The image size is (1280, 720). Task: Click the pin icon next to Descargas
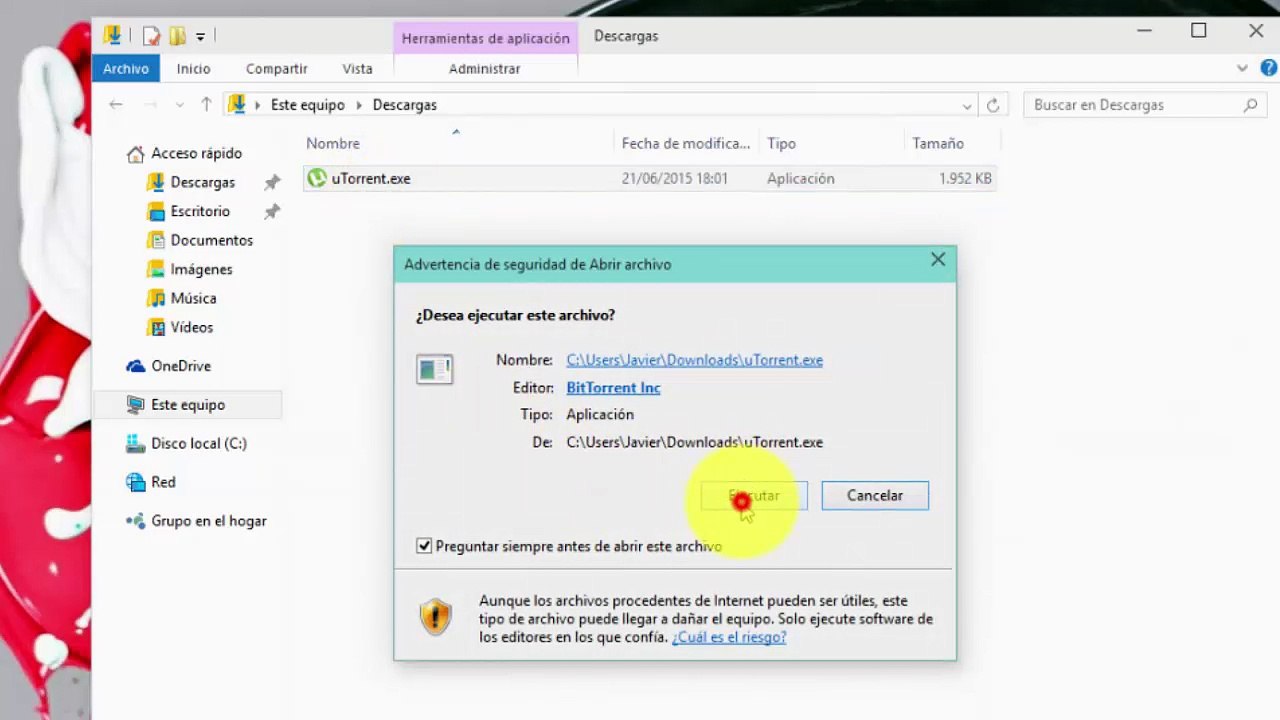272,183
